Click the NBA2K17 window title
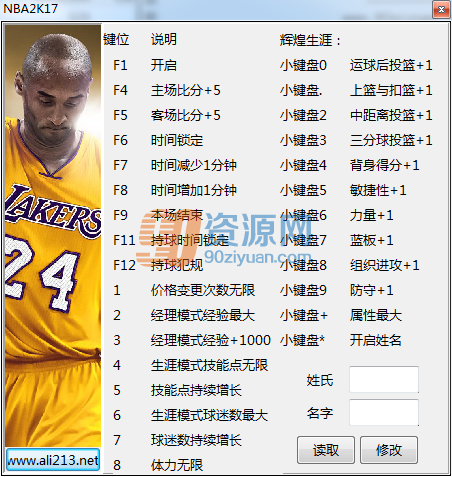Image resolution: width=452 pixels, height=477 pixels. click(x=31, y=9)
